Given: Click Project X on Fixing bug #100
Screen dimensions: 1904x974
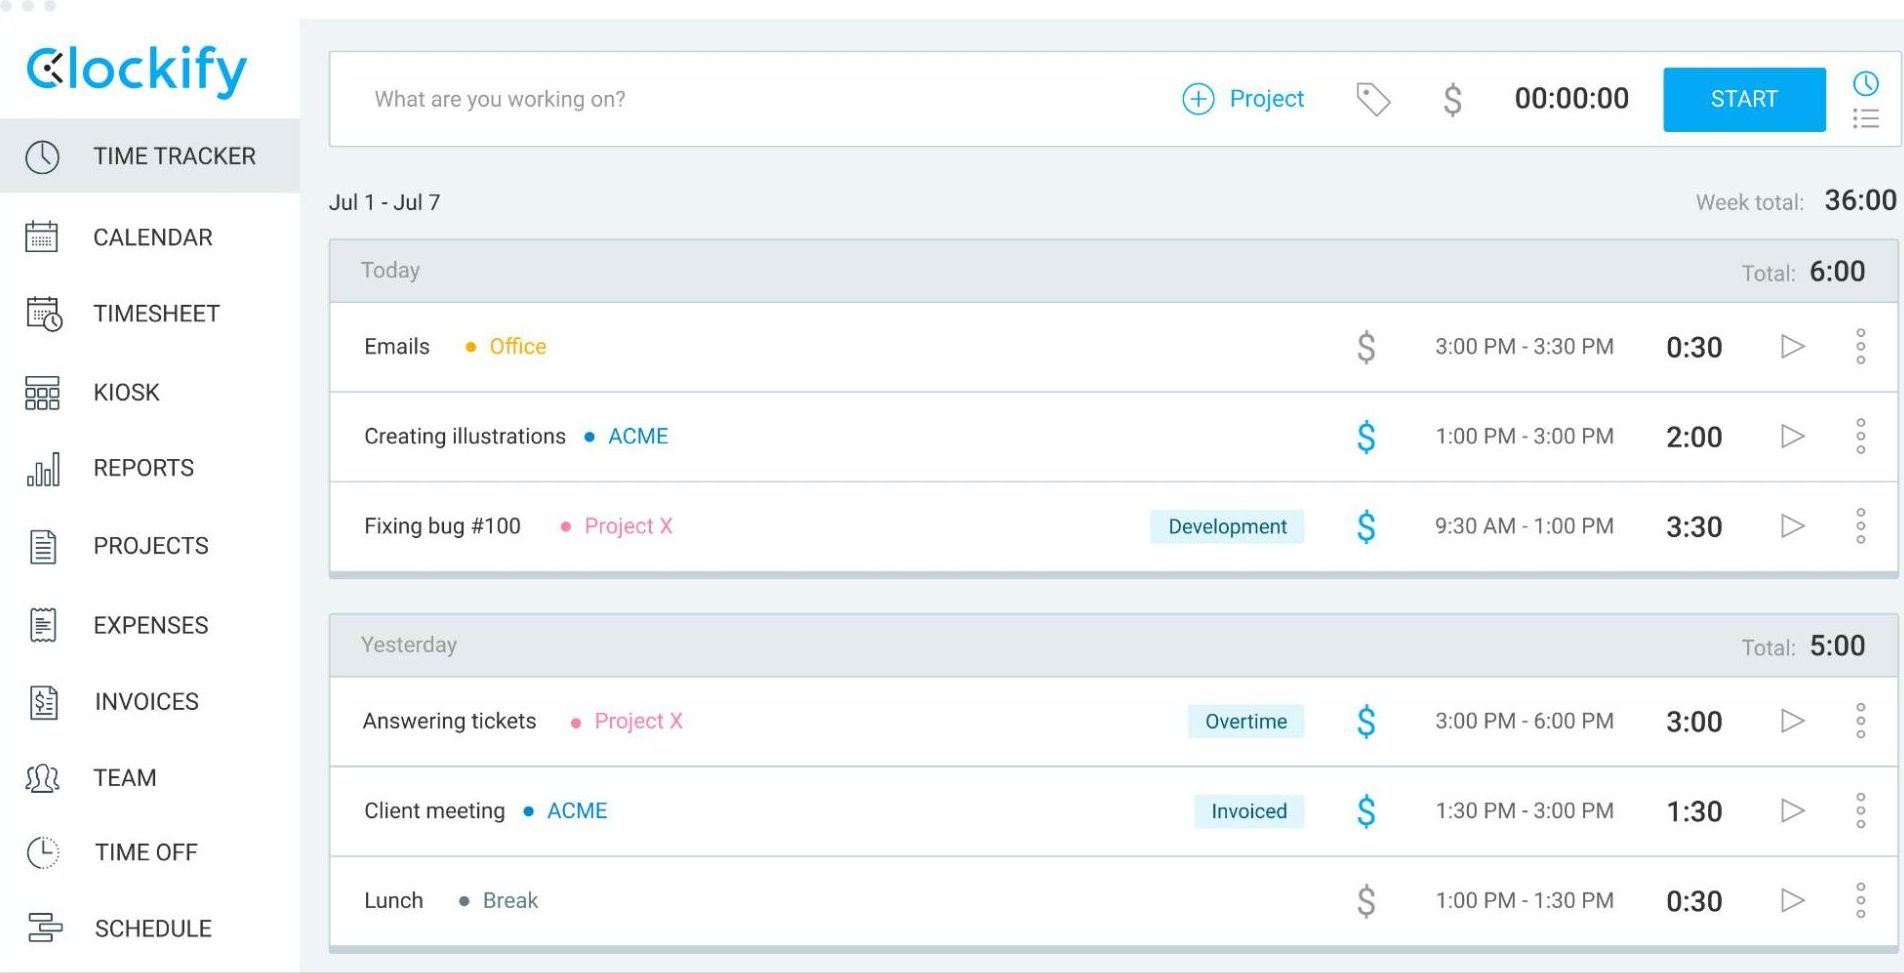Looking at the screenshot, I should (628, 526).
